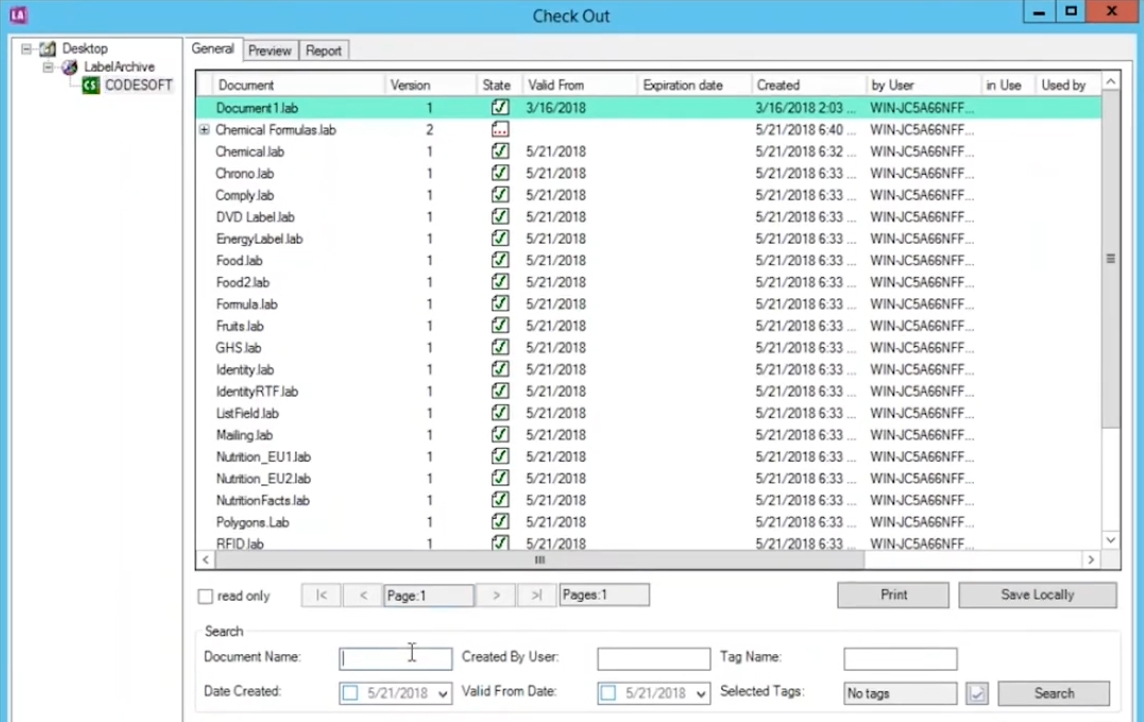The image size is (1144, 722).
Task: Click state icon of Mailing.lab row
Action: click(x=500, y=435)
